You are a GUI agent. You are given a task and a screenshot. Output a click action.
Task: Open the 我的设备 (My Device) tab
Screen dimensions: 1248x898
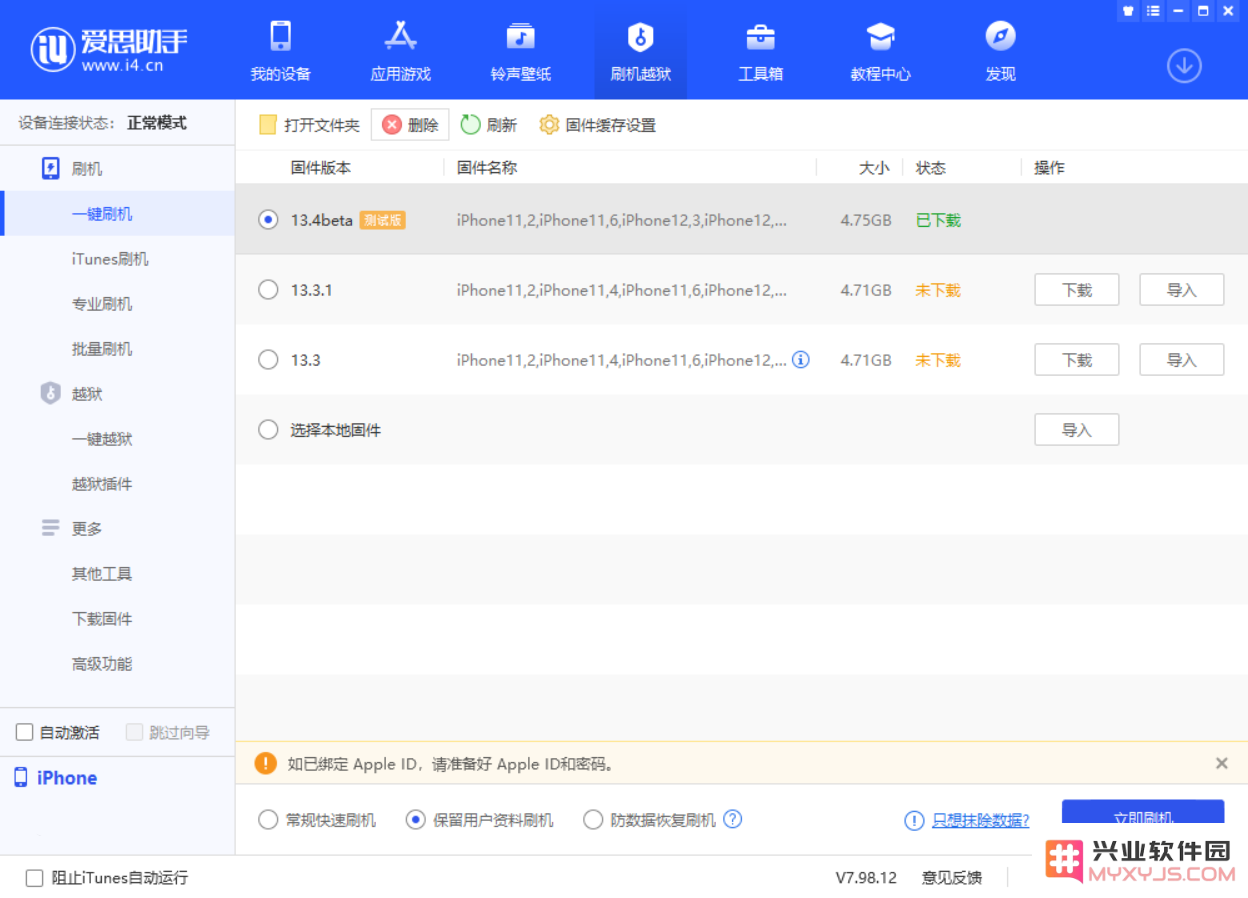click(280, 51)
